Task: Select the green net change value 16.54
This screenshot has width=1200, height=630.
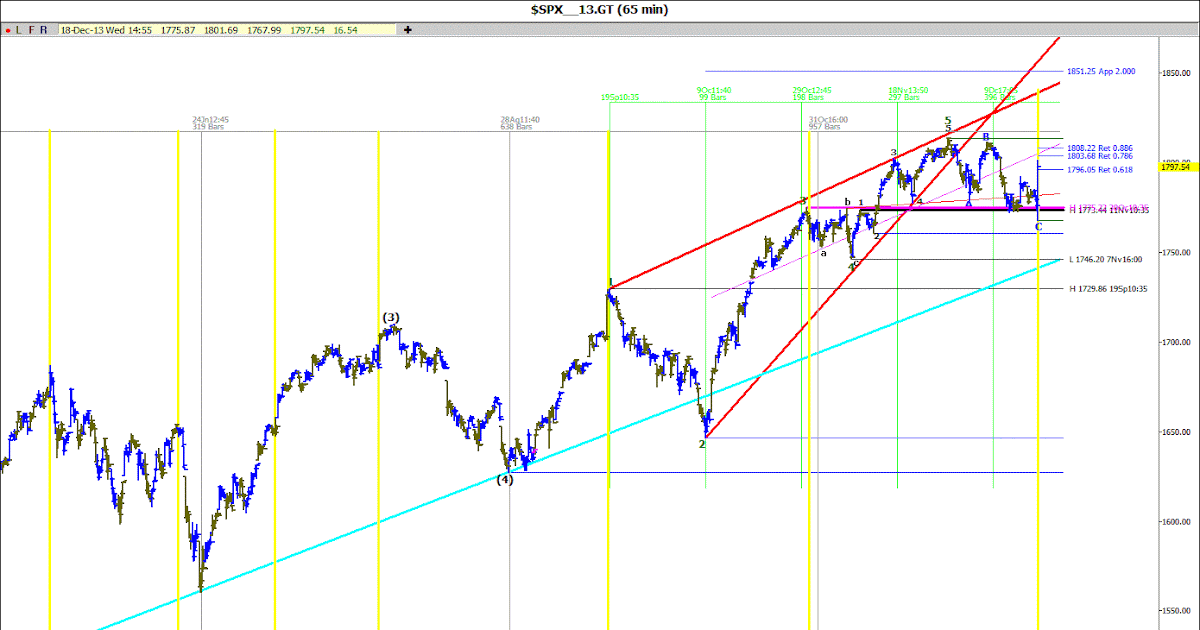Action: (346, 30)
